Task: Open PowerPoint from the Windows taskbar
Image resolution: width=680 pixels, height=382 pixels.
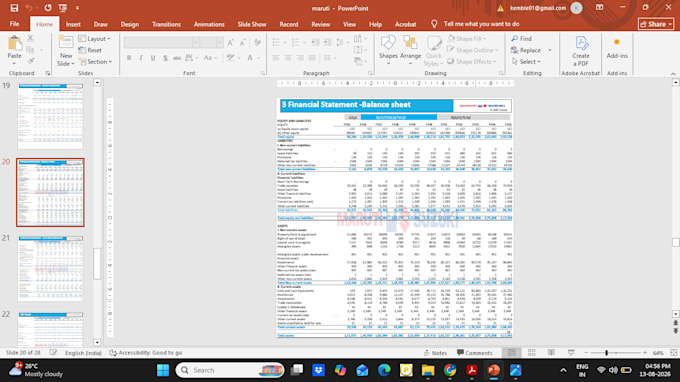Action: tap(494, 370)
